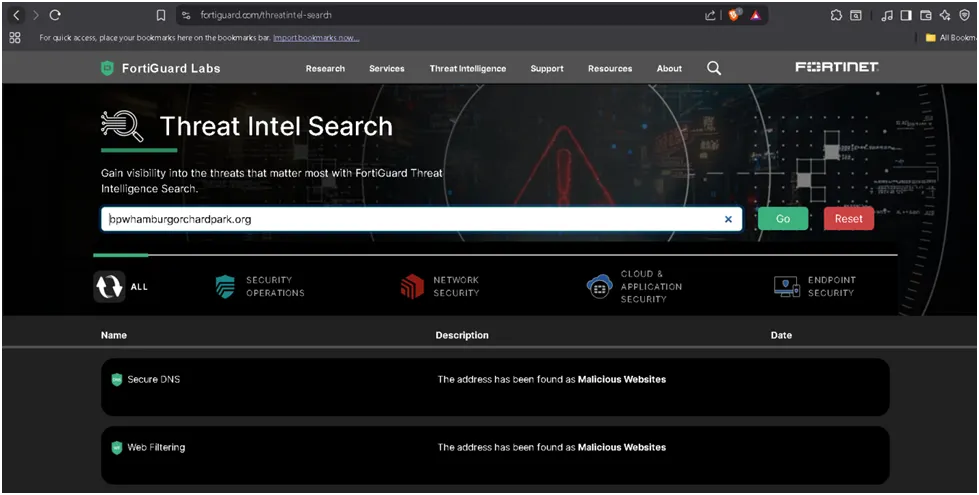Reload the page with the refresh icon

point(55,15)
